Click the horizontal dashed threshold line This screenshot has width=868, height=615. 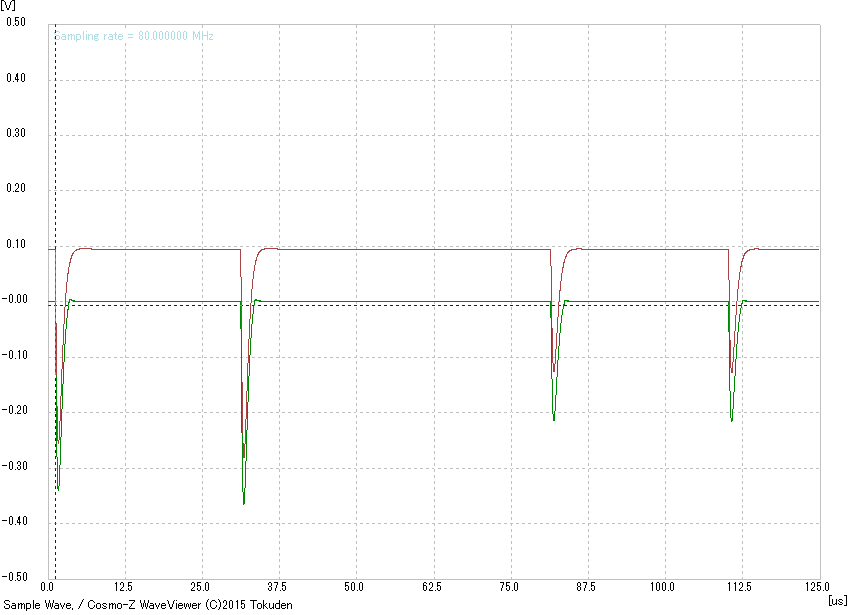450,306
